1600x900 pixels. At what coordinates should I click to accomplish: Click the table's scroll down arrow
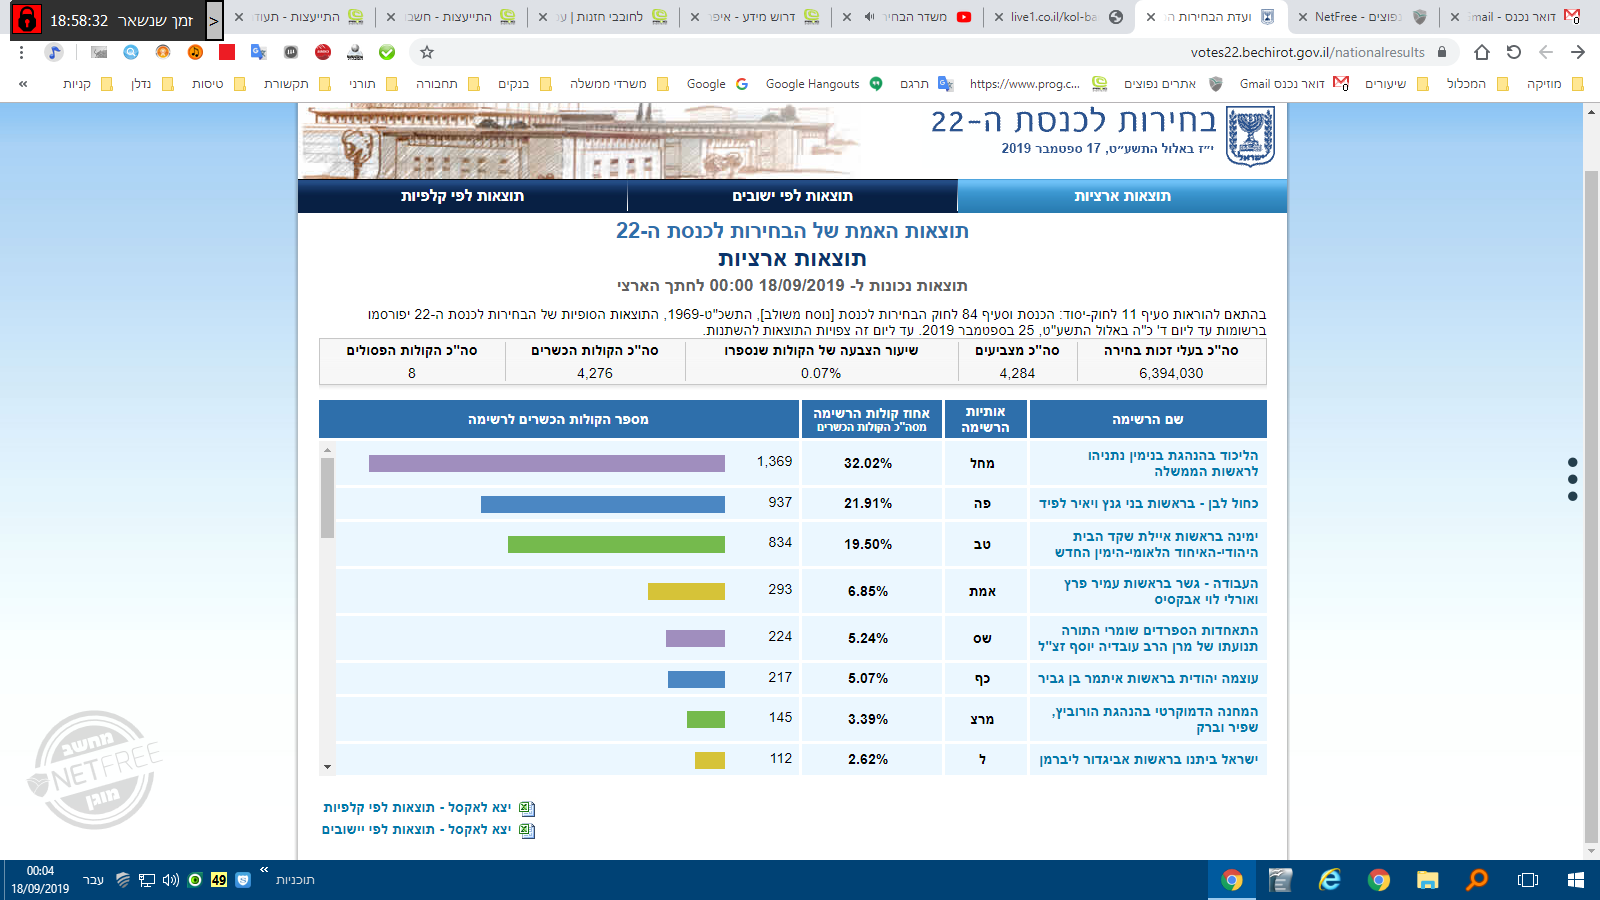tap(327, 767)
